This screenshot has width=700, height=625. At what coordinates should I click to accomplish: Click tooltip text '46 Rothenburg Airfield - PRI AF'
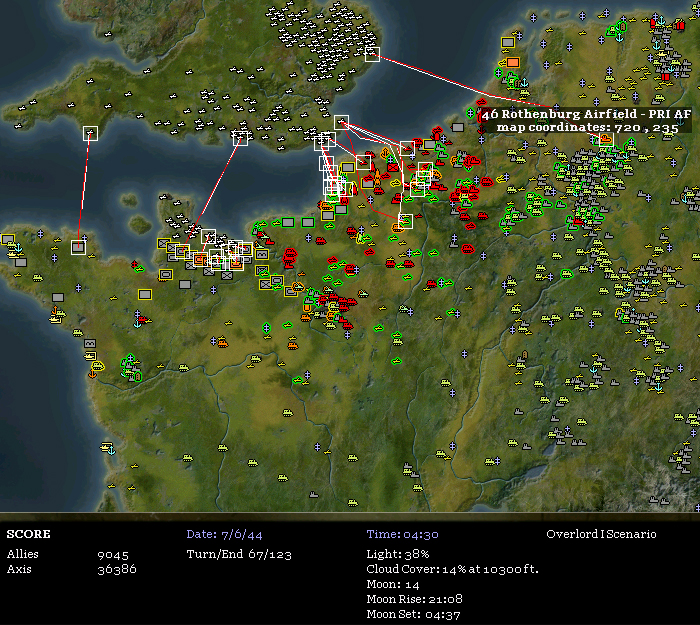point(586,114)
